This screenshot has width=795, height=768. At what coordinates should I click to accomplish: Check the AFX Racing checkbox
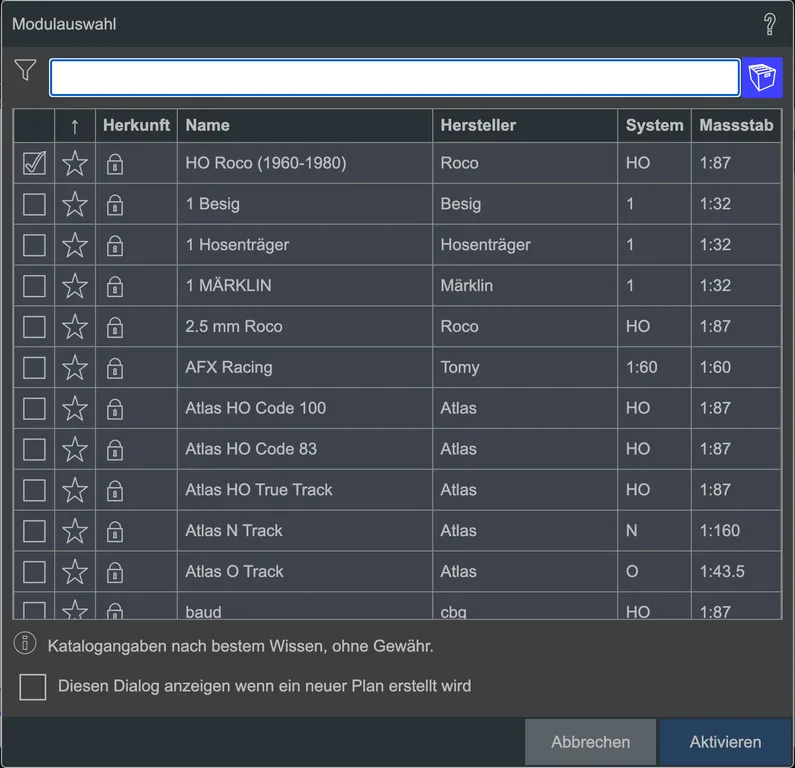(34, 368)
